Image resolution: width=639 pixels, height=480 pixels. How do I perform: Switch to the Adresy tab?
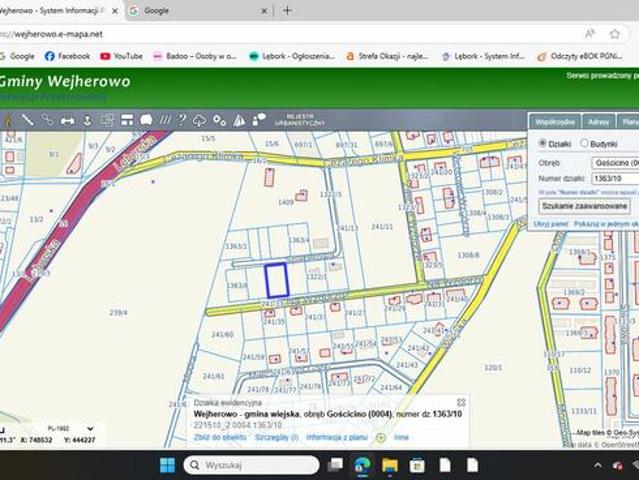[599, 121]
